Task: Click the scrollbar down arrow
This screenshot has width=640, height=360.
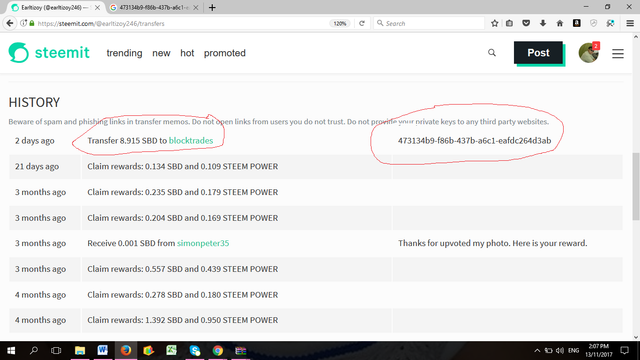Action: [636, 337]
